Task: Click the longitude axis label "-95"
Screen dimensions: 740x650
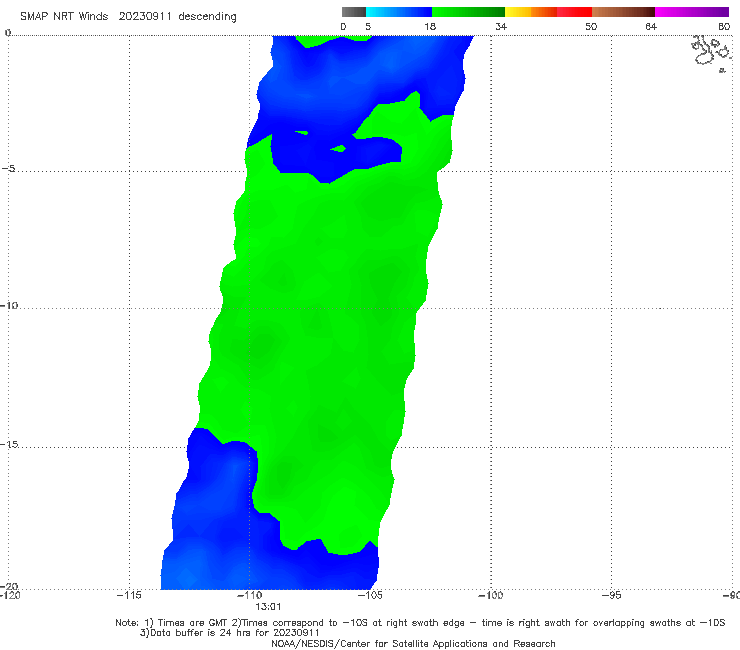Action: point(611,595)
